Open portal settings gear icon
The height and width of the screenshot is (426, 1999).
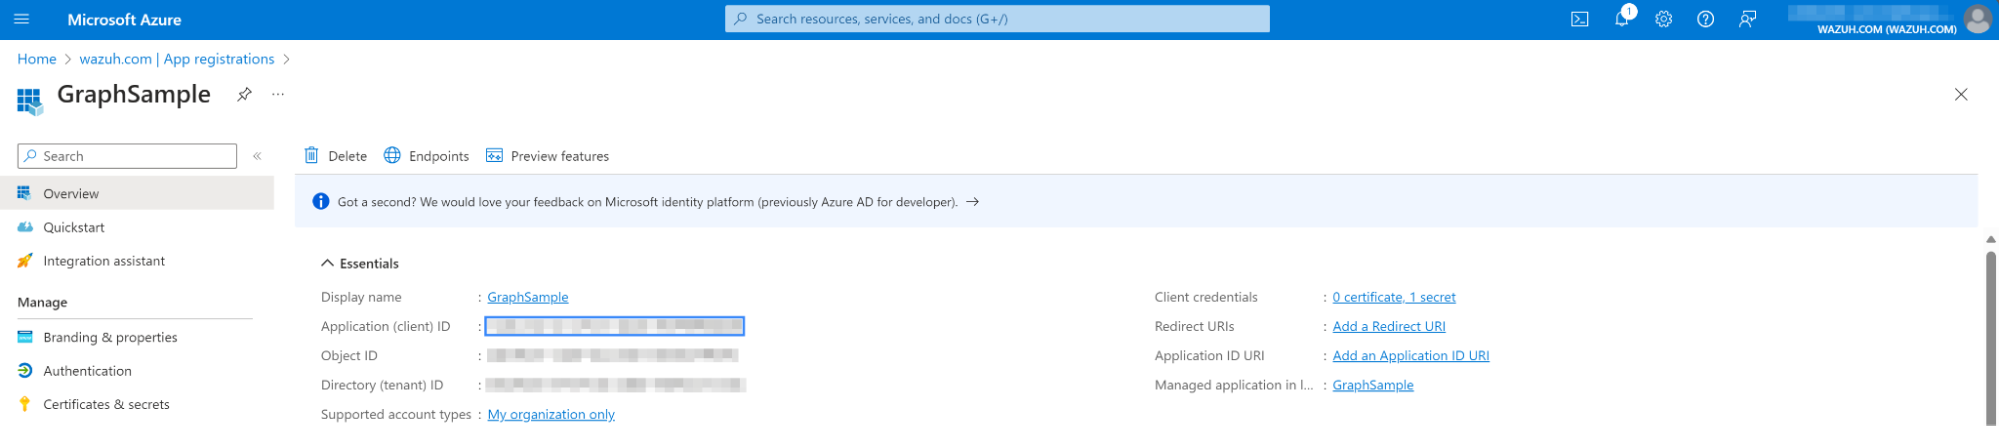1663,19
